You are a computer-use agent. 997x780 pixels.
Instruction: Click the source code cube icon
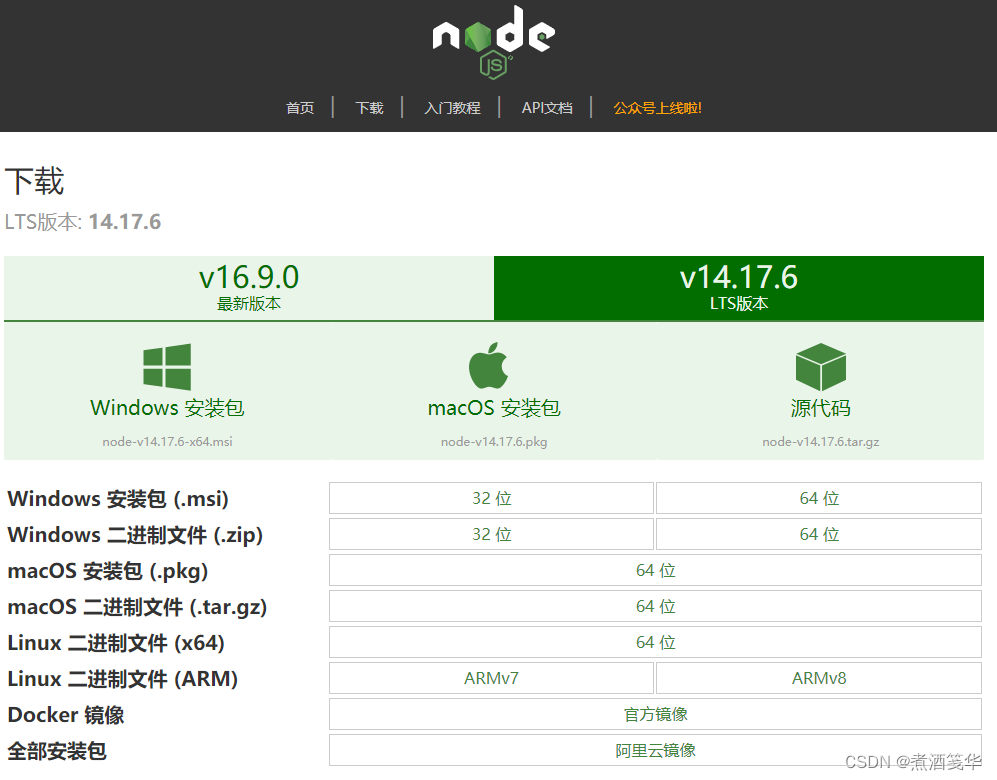click(820, 367)
